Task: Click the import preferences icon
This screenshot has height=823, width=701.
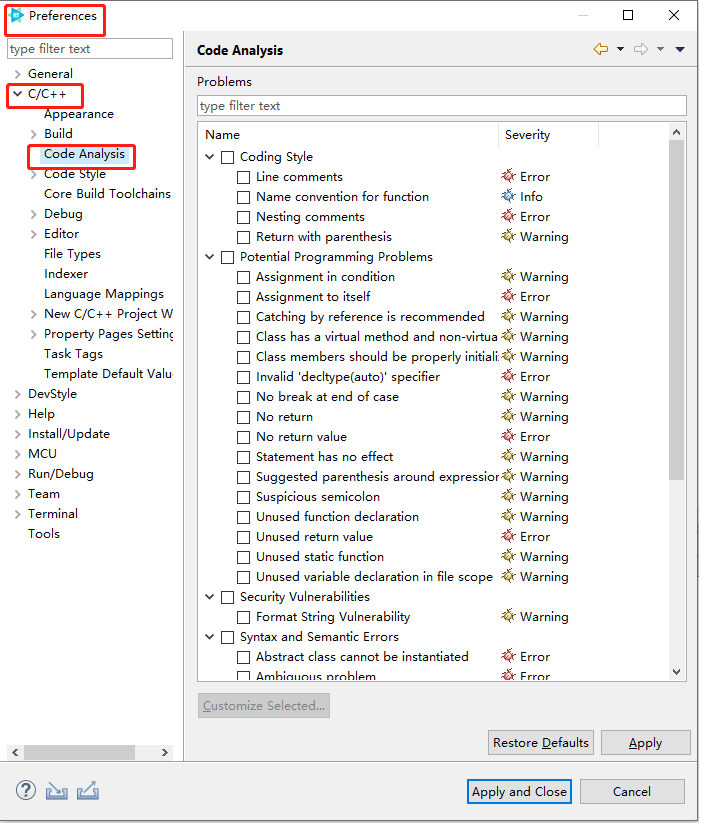Action: (x=56, y=790)
